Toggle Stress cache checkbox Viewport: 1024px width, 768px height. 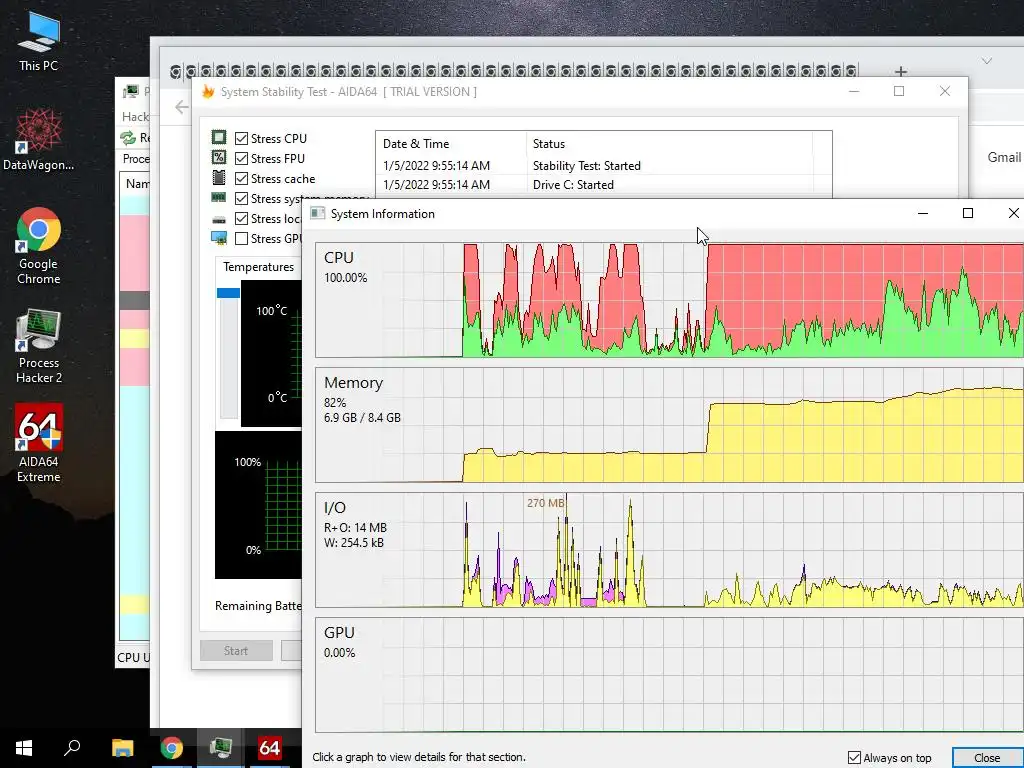pyautogui.click(x=242, y=178)
